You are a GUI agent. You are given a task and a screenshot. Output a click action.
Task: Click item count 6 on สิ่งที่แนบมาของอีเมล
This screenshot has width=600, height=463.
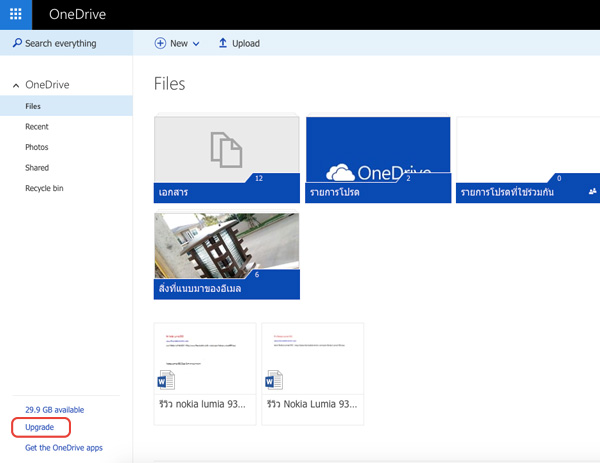click(257, 275)
